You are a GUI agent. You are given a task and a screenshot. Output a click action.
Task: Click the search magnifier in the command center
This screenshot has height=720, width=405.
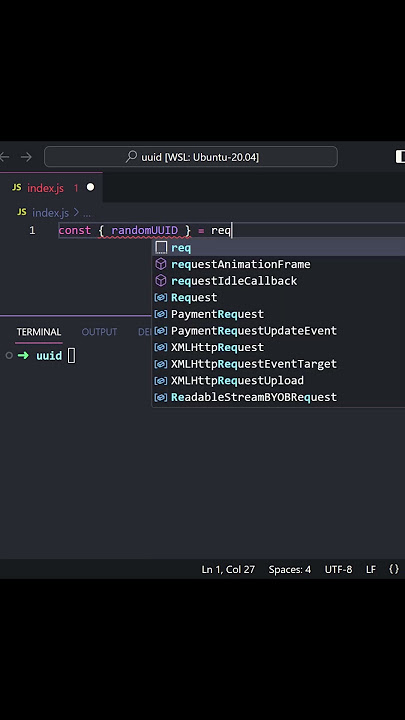click(x=131, y=157)
